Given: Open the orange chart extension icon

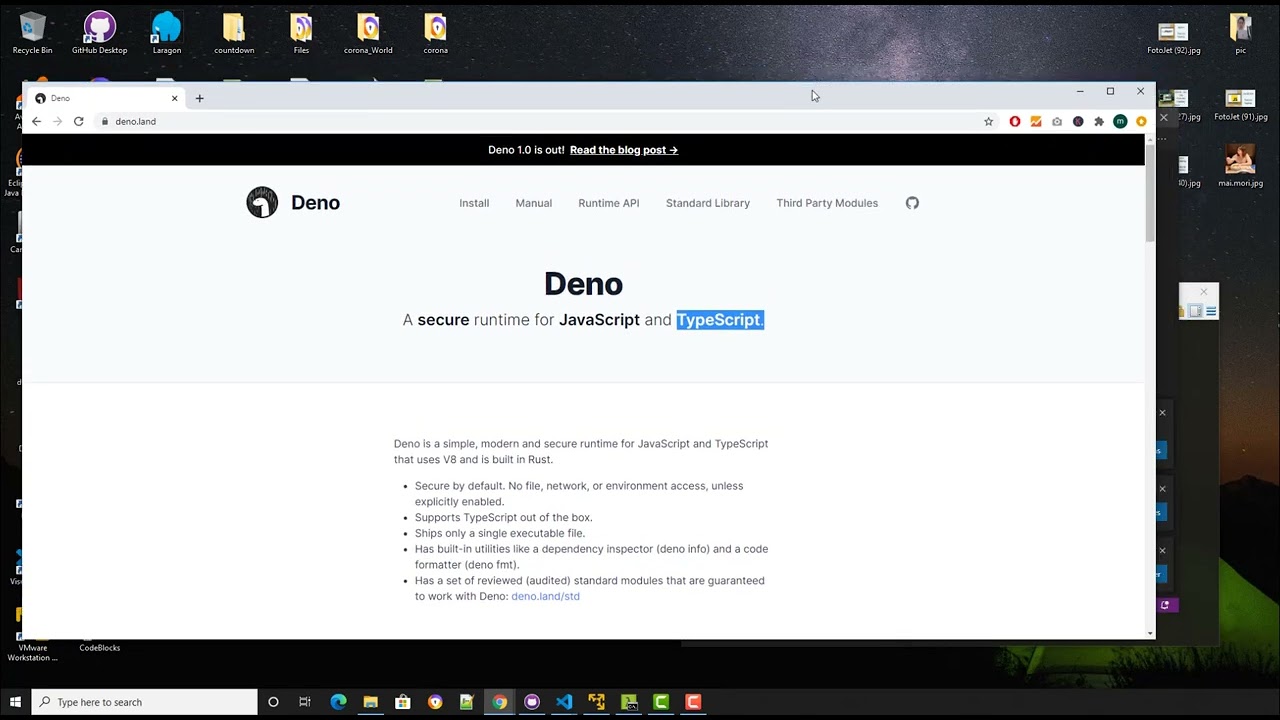Looking at the screenshot, I should (x=1036, y=122).
